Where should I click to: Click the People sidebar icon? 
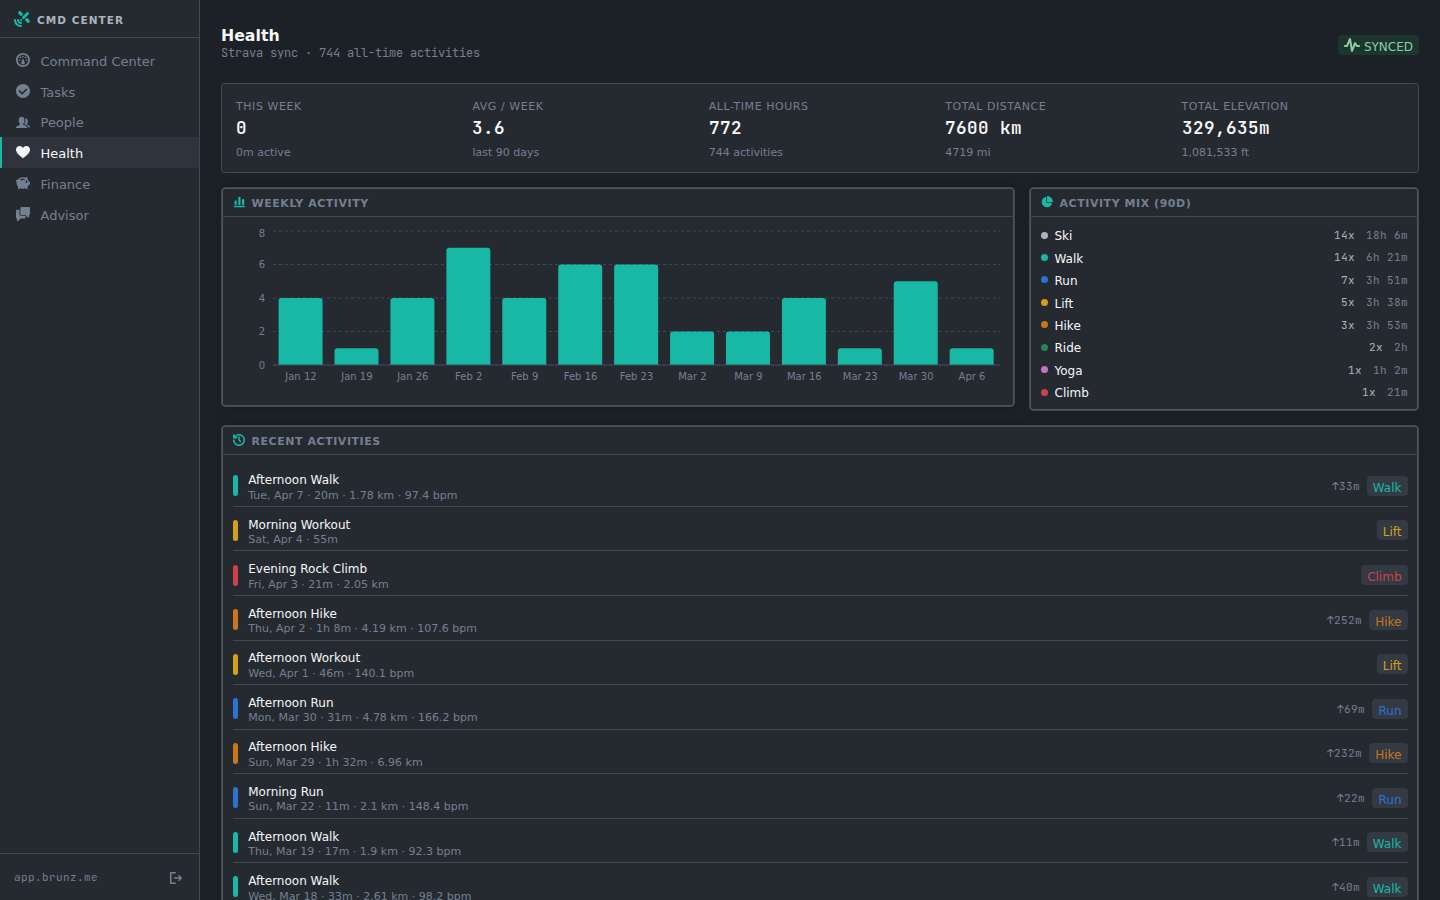click(x=23, y=122)
